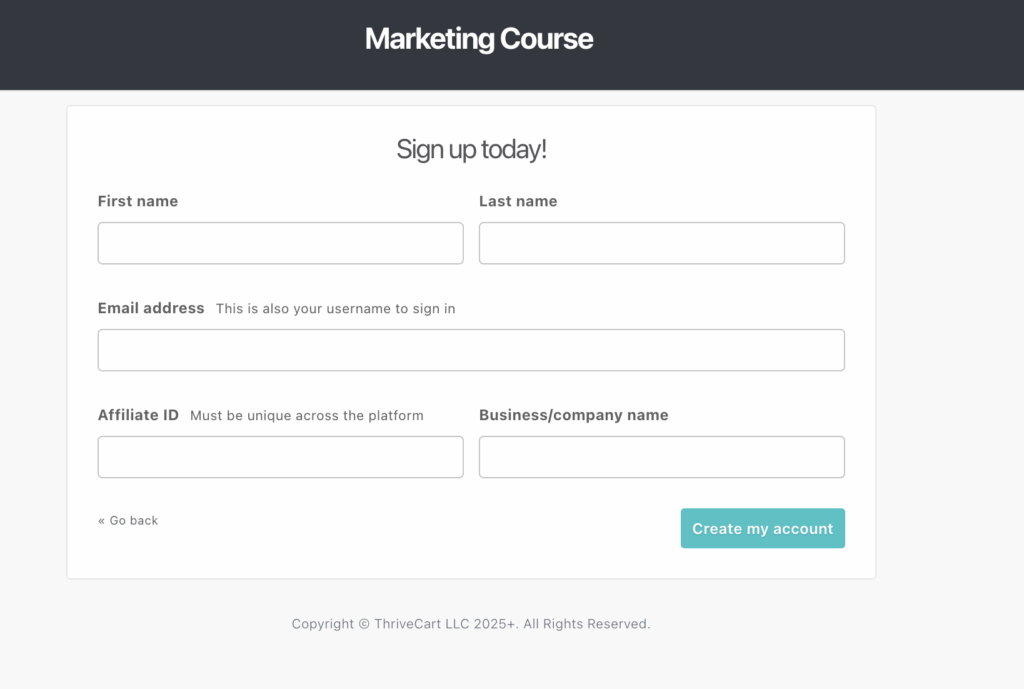Click the Last name label
1024x689 pixels.
pyautogui.click(x=518, y=201)
